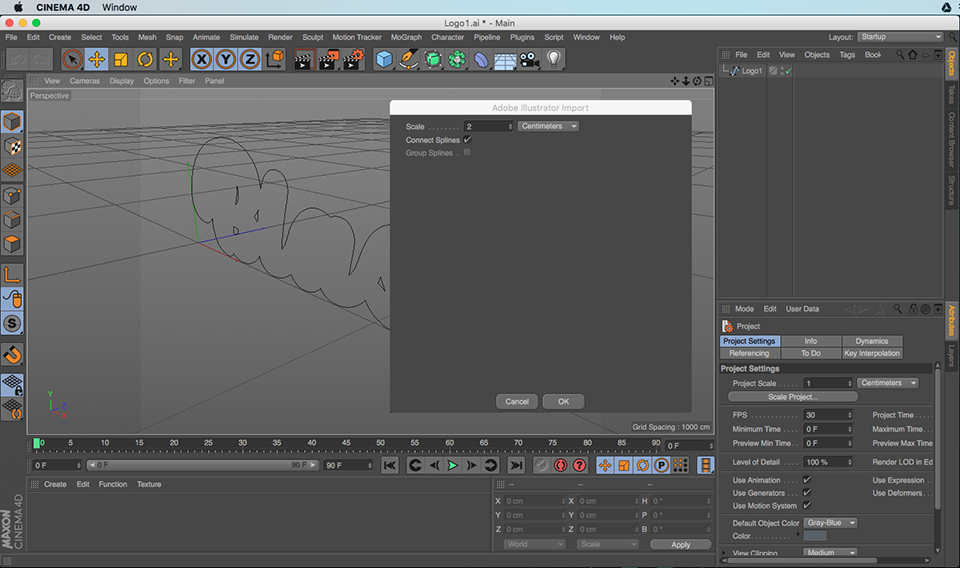This screenshot has width=960, height=568.
Task: Open the Scale mode dropdown in coordinates
Action: coord(608,544)
